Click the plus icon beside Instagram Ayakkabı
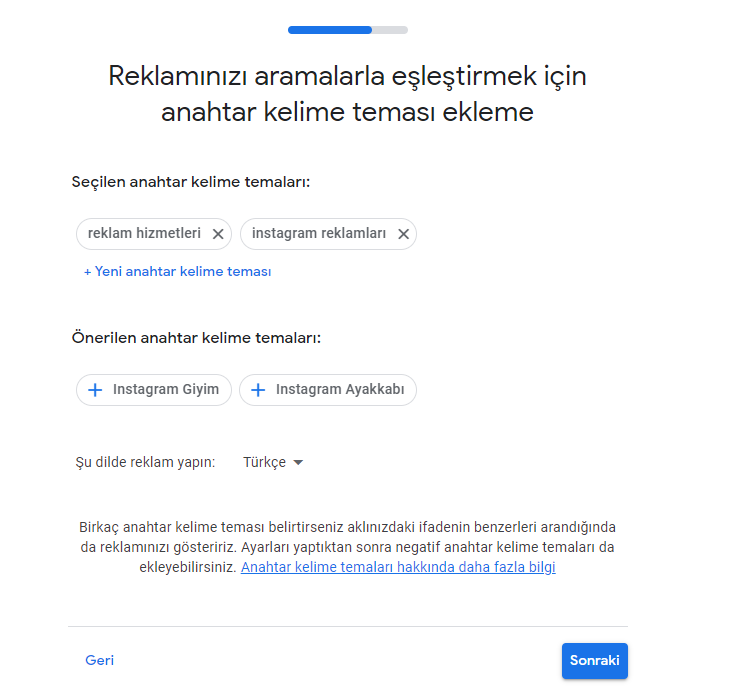This screenshot has height=697, width=742. [258, 390]
